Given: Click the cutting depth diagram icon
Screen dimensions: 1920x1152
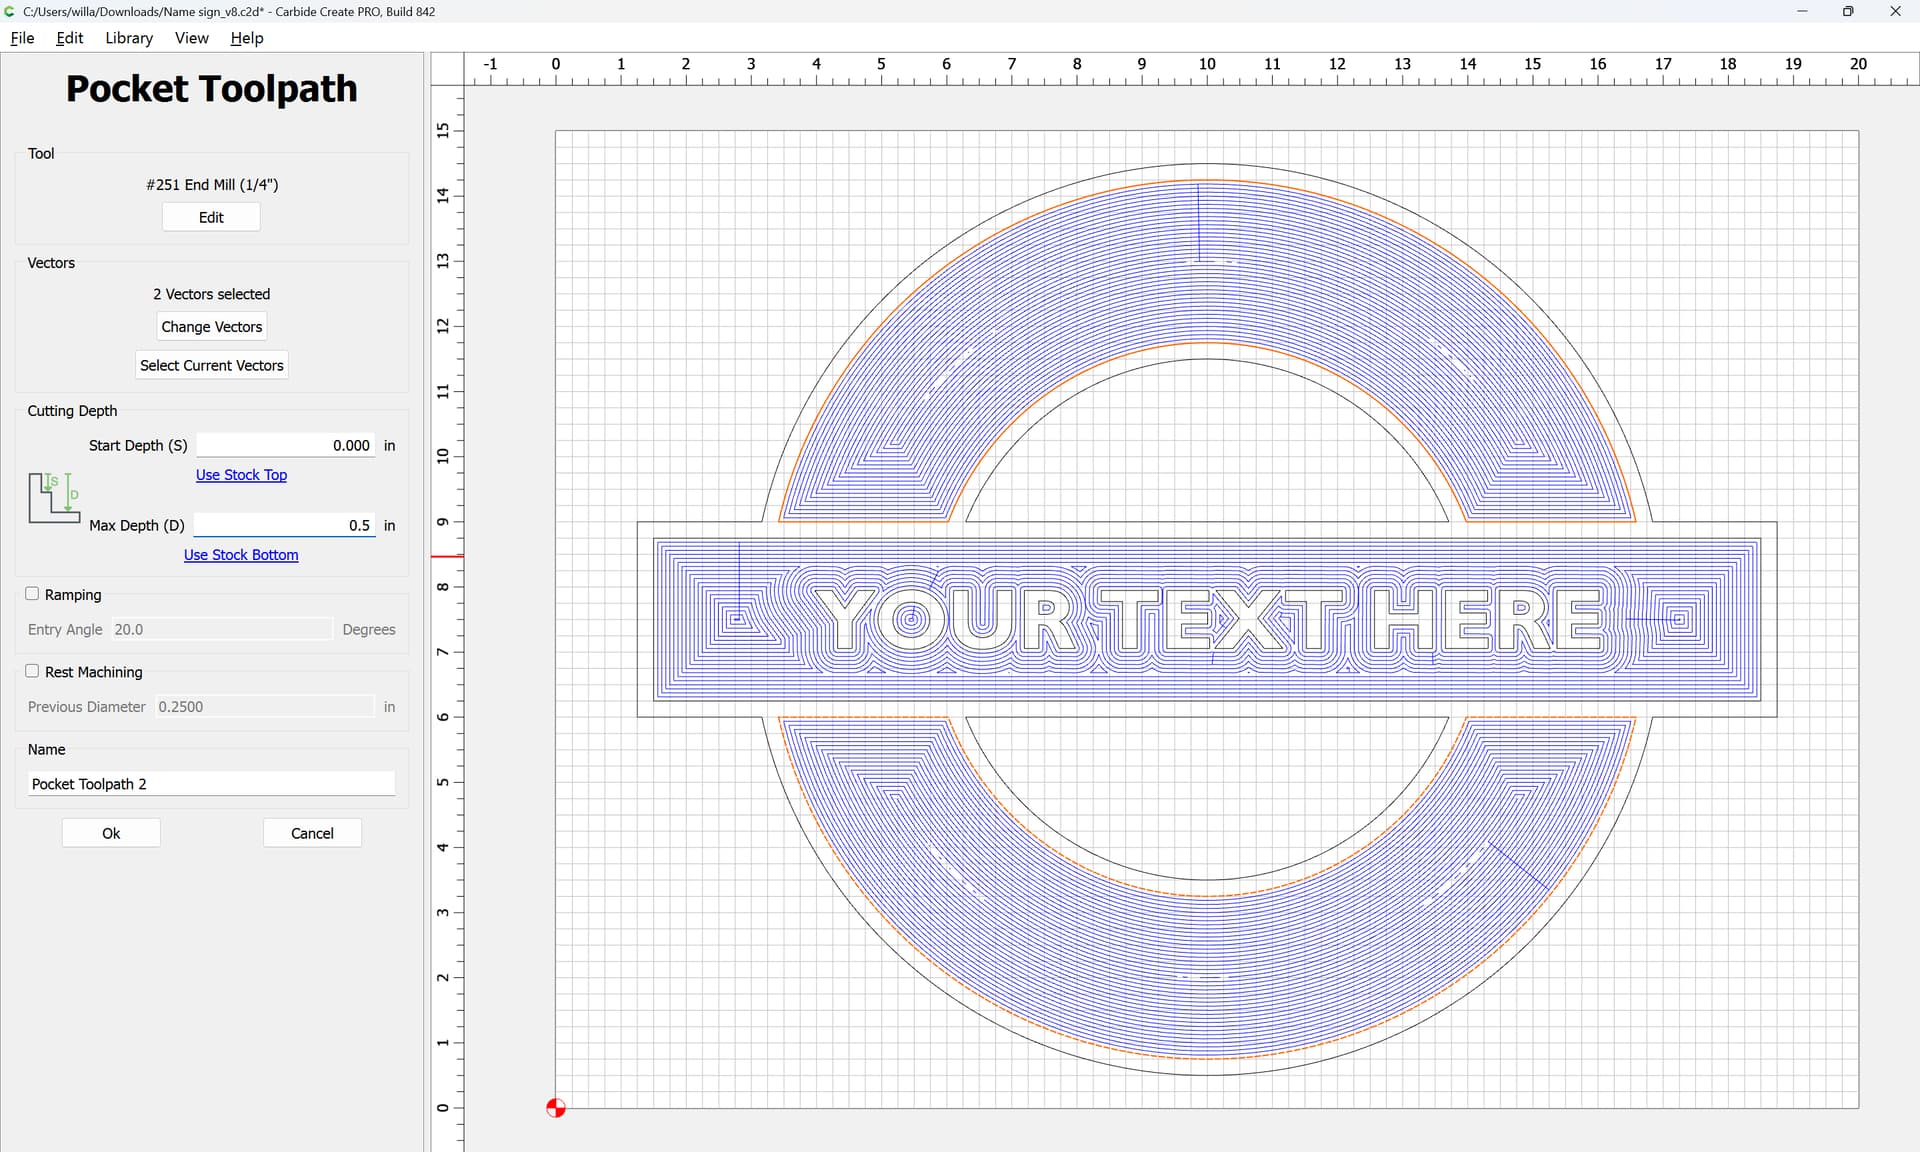Looking at the screenshot, I should (x=53, y=498).
